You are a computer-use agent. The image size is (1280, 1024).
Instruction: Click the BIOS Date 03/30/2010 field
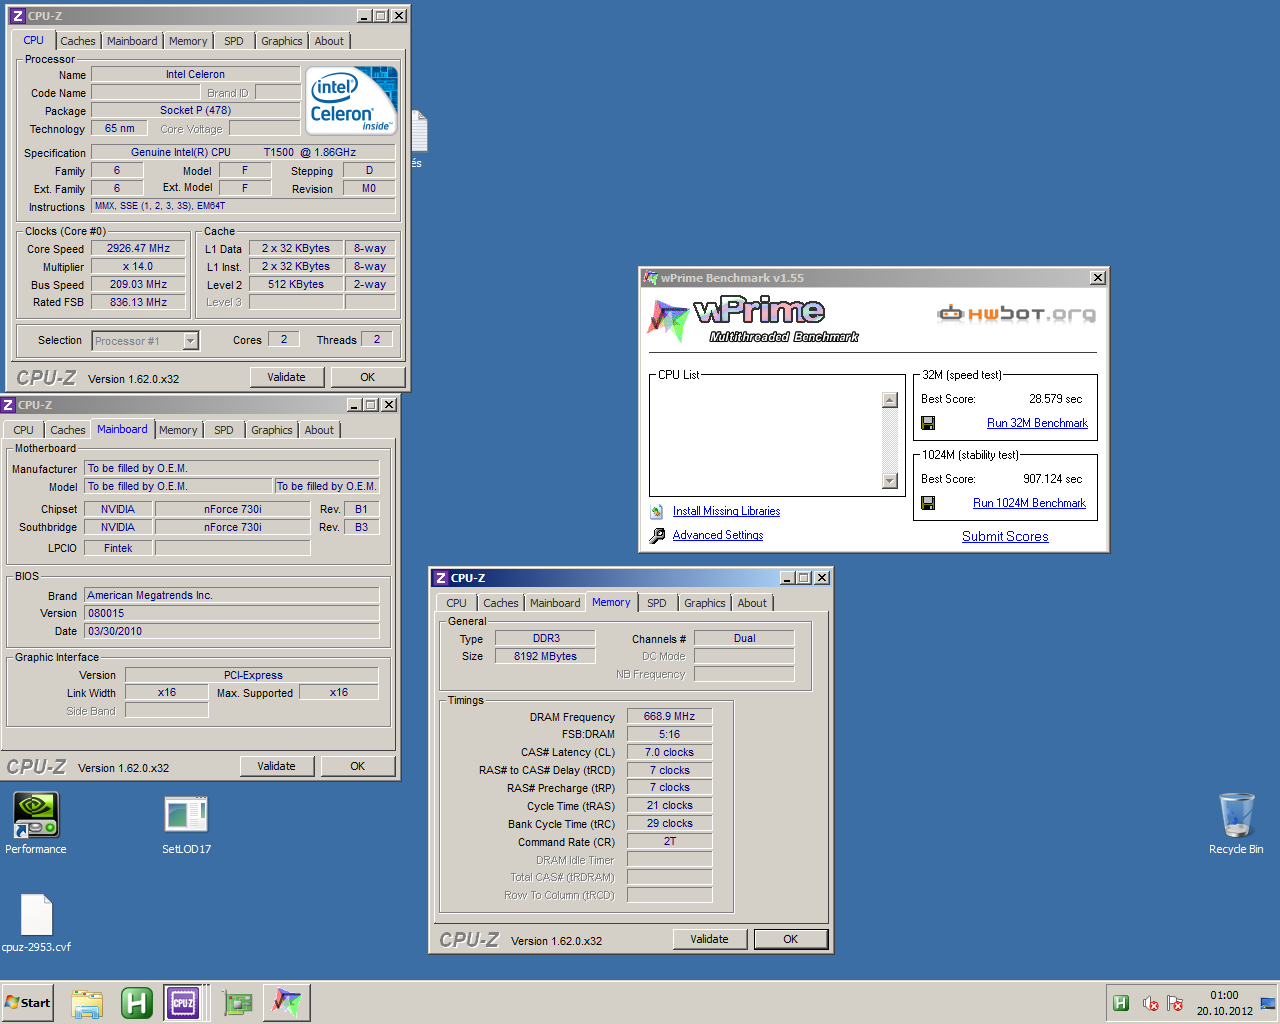click(232, 631)
